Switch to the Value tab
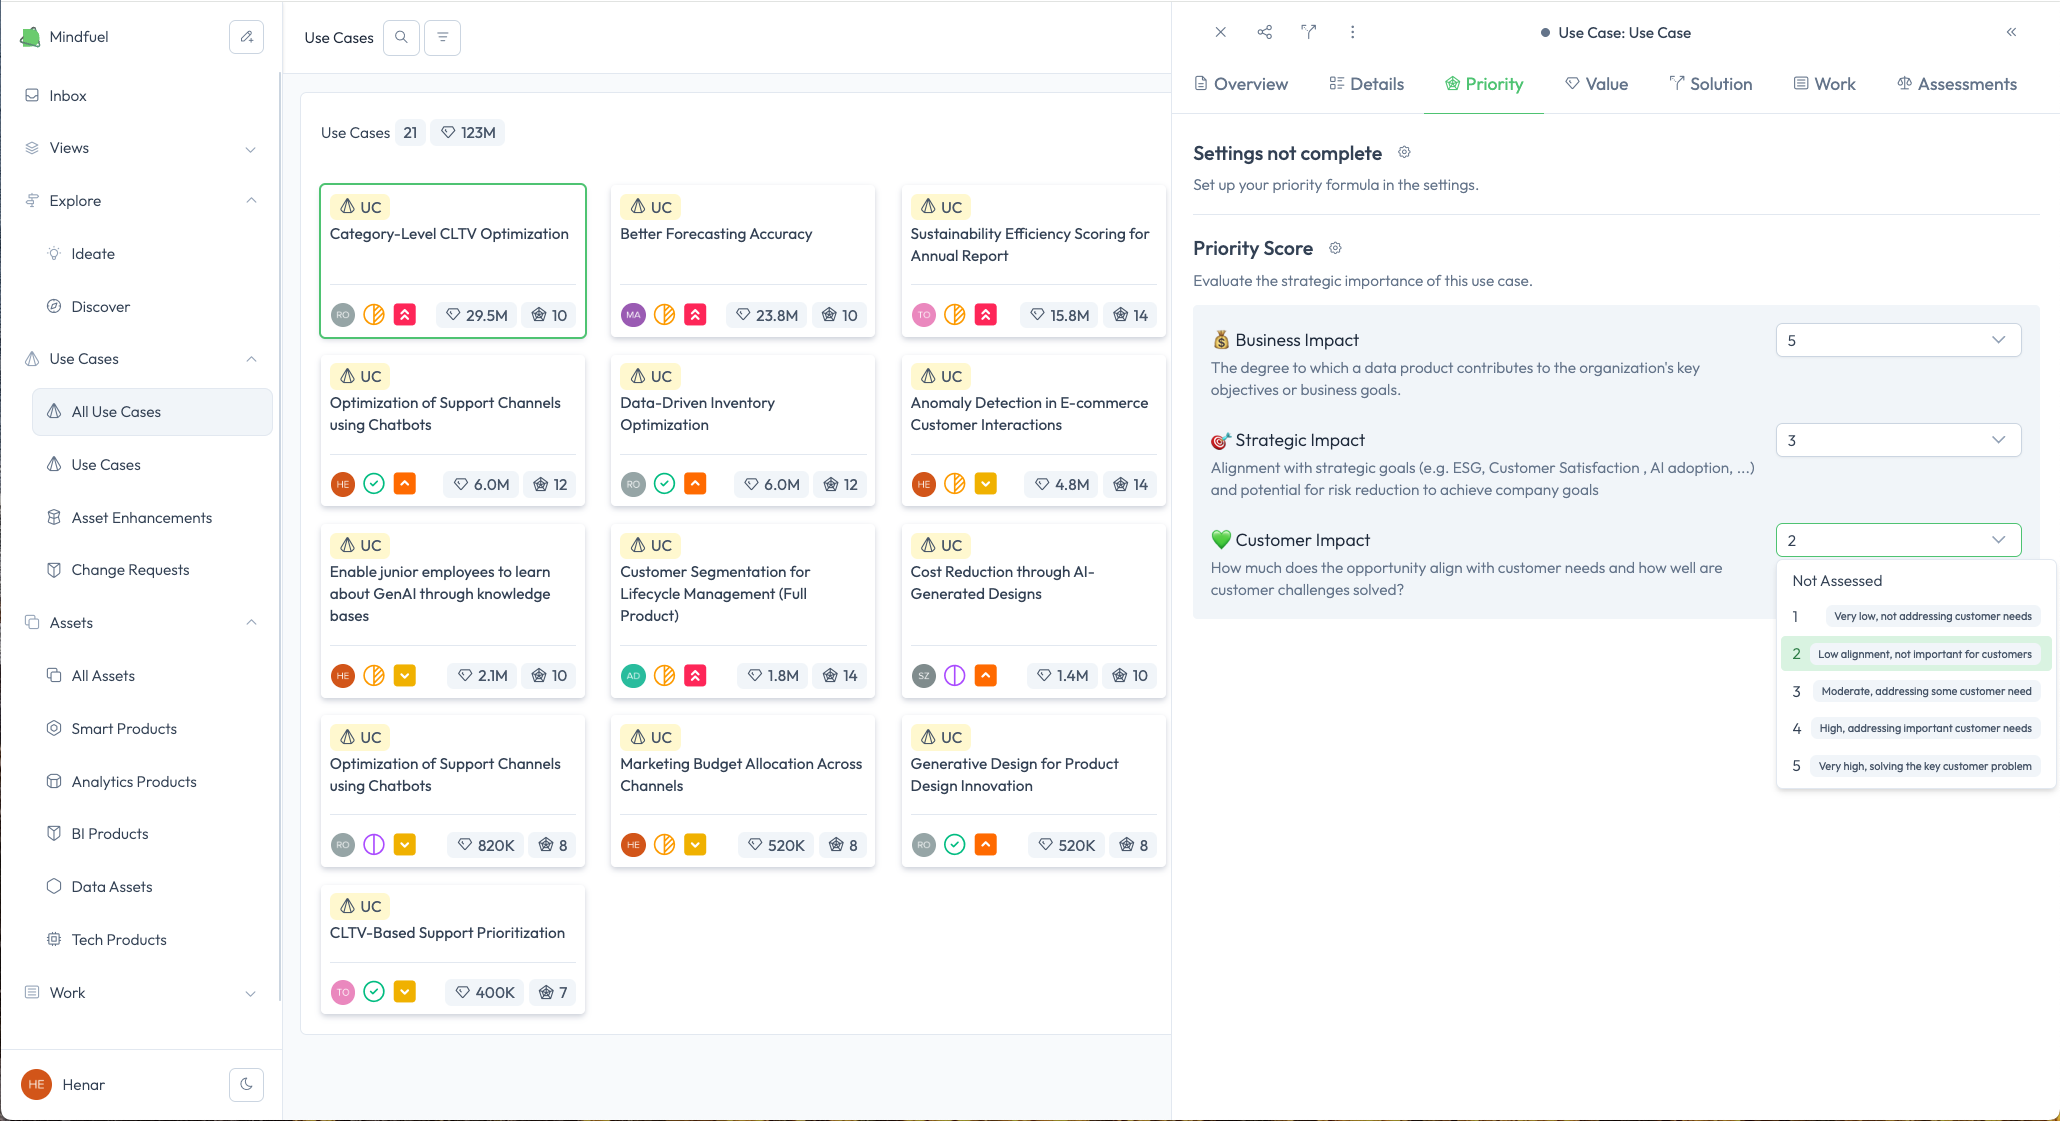 pyautogui.click(x=1596, y=84)
